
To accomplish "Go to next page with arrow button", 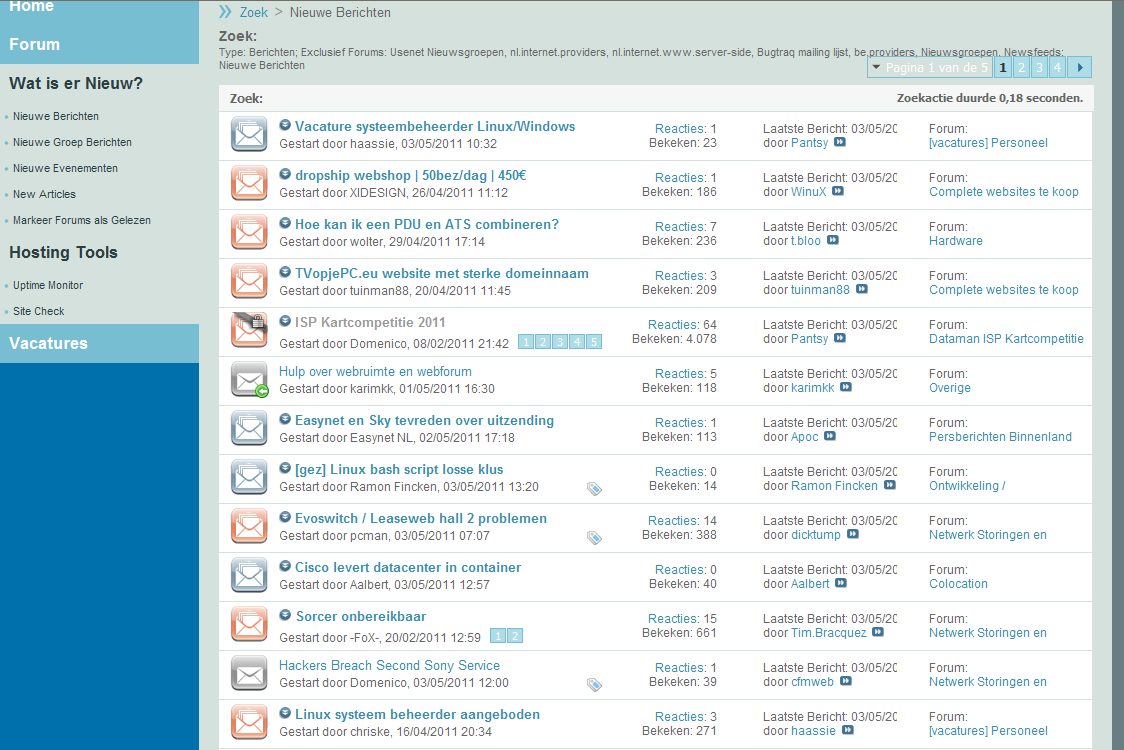I will pos(1080,67).
